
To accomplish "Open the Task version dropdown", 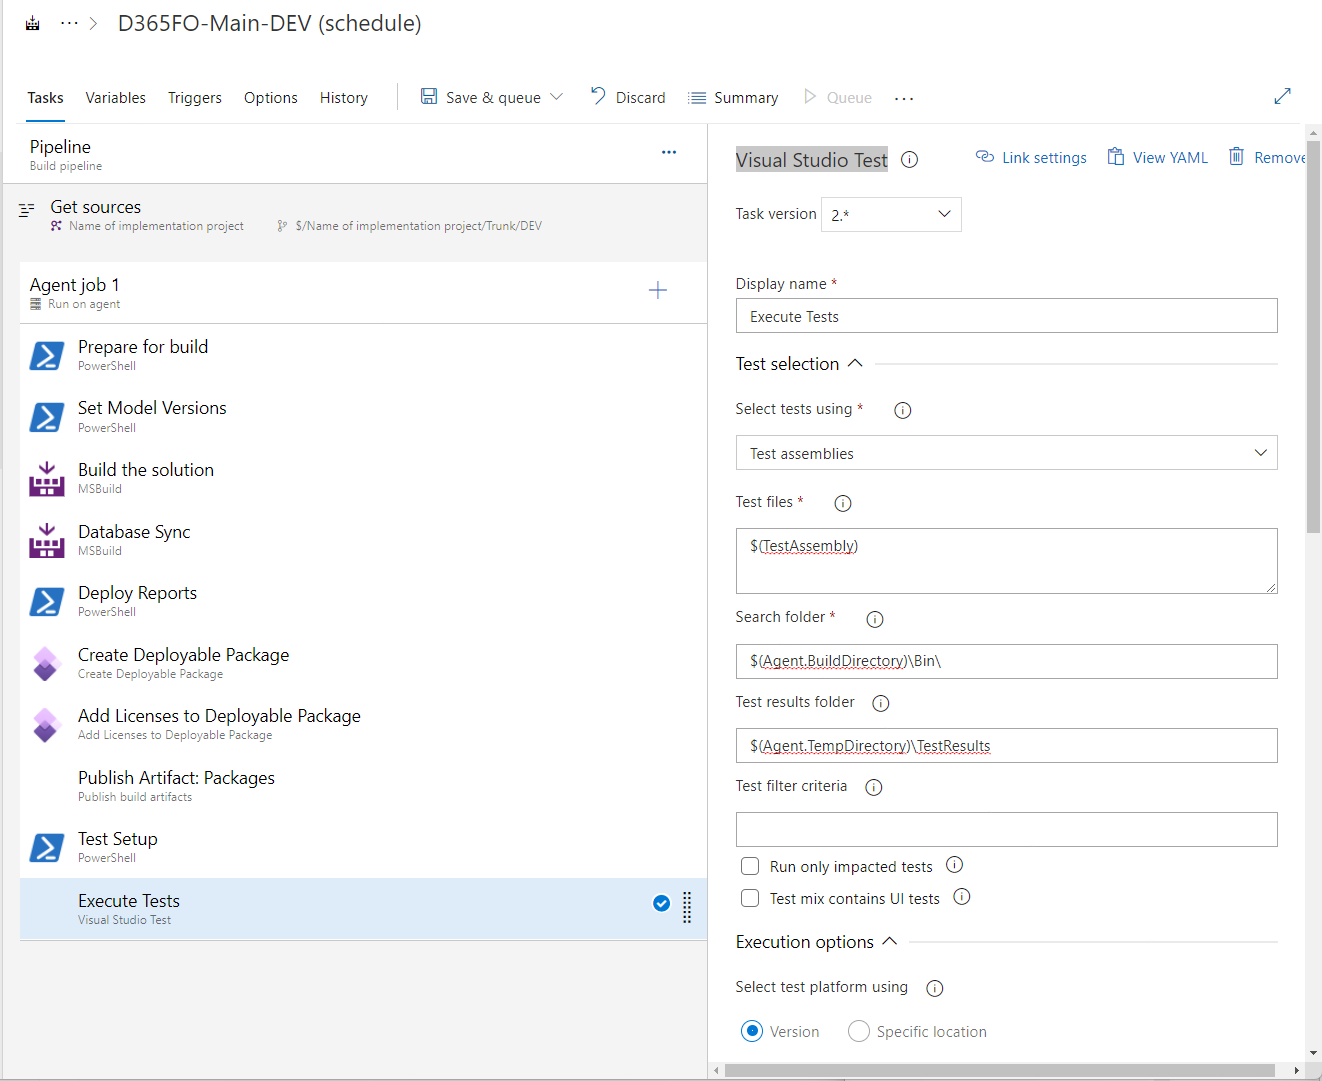I will tap(891, 215).
